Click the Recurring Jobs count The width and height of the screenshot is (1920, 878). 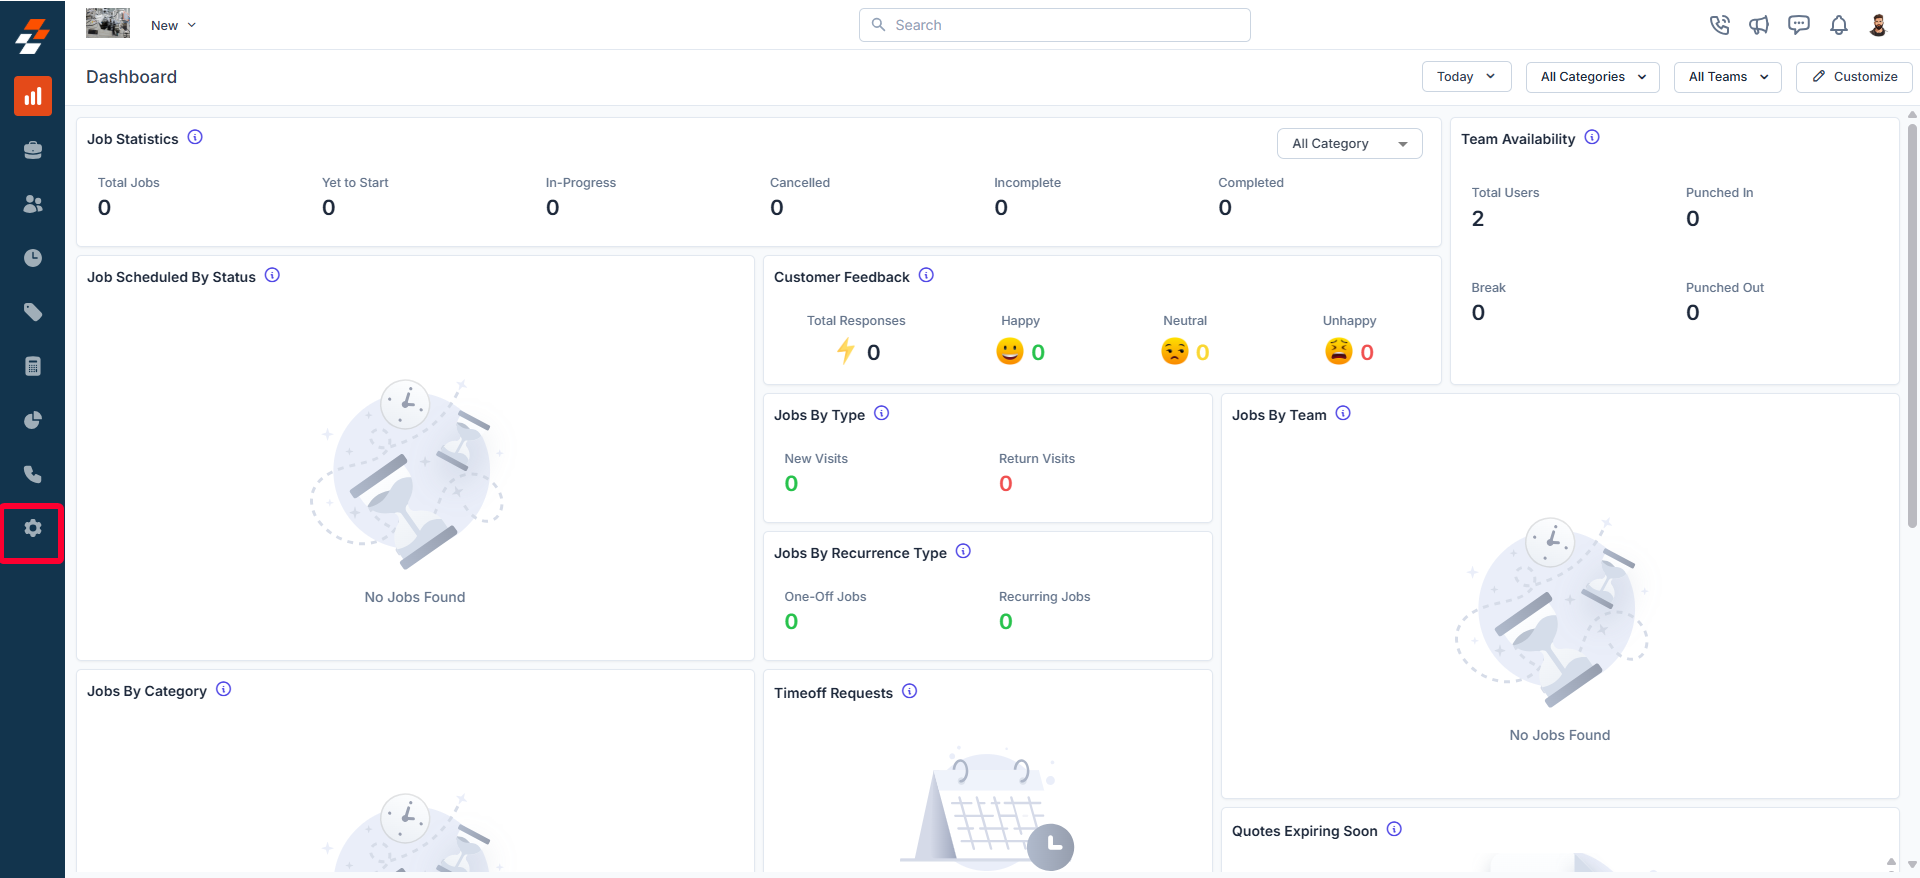tap(1006, 622)
